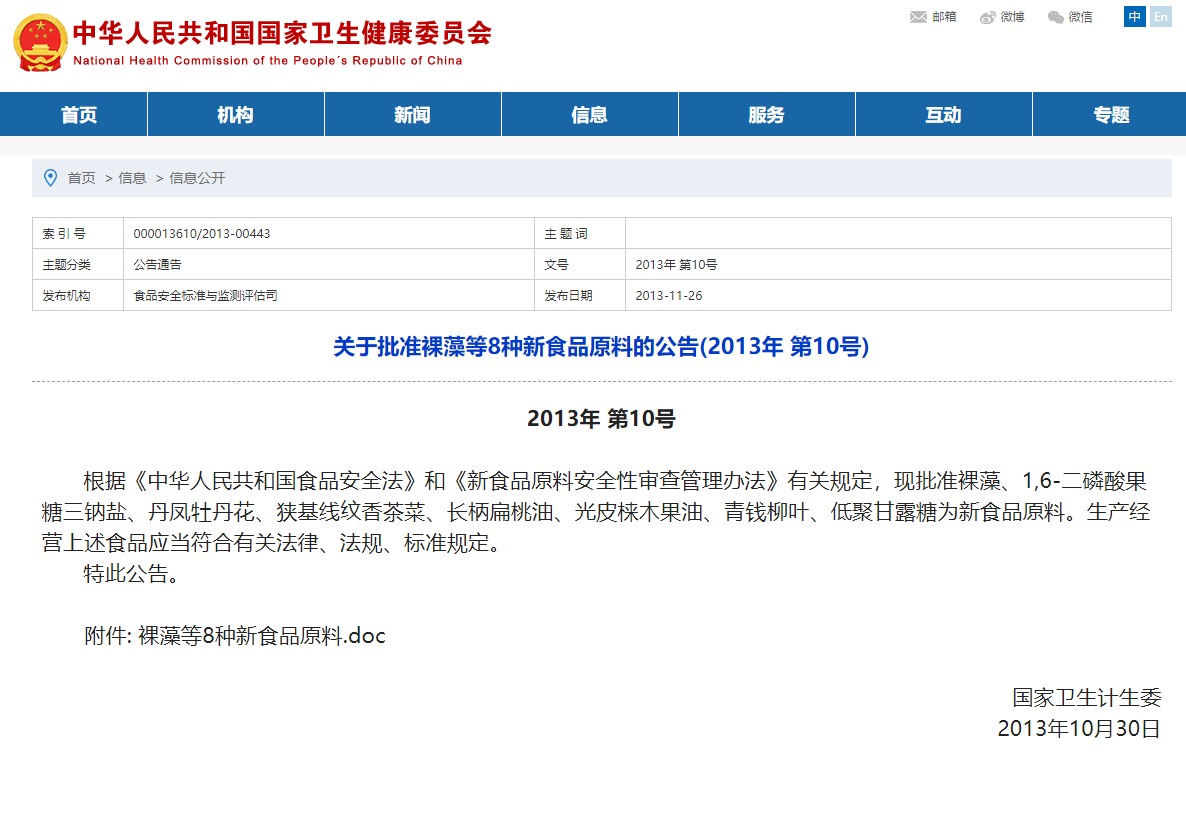Click the 2013-11-26 publish date

click(669, 296)
